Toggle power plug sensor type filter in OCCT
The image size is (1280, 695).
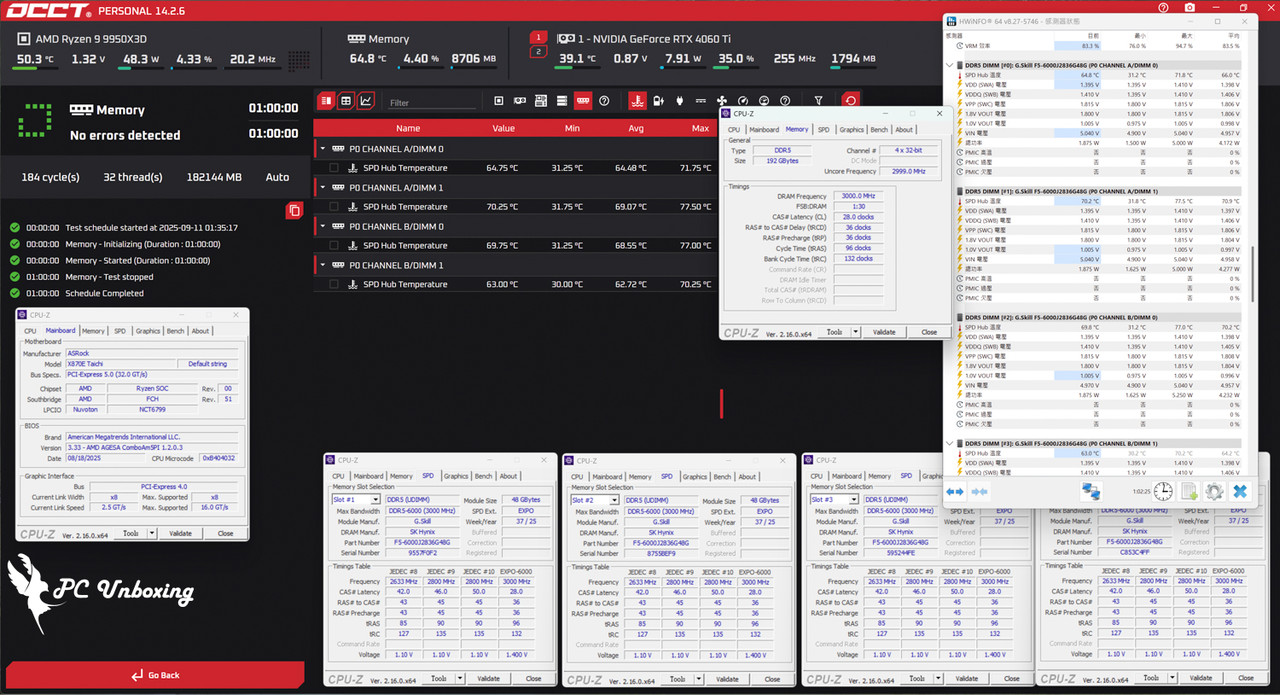point(680,101)
